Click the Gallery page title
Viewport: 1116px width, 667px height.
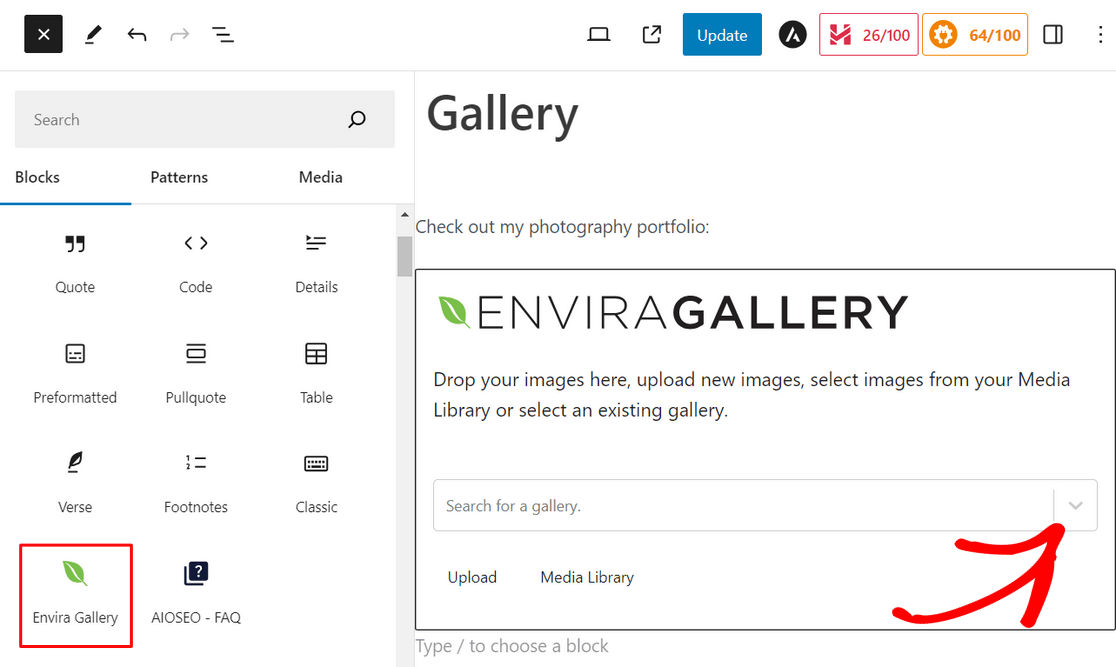502,115
